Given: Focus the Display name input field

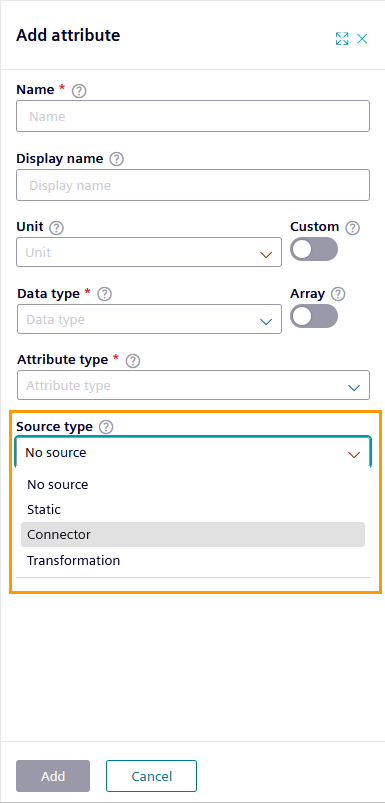Looking at the screenshot, I should 193,185.
